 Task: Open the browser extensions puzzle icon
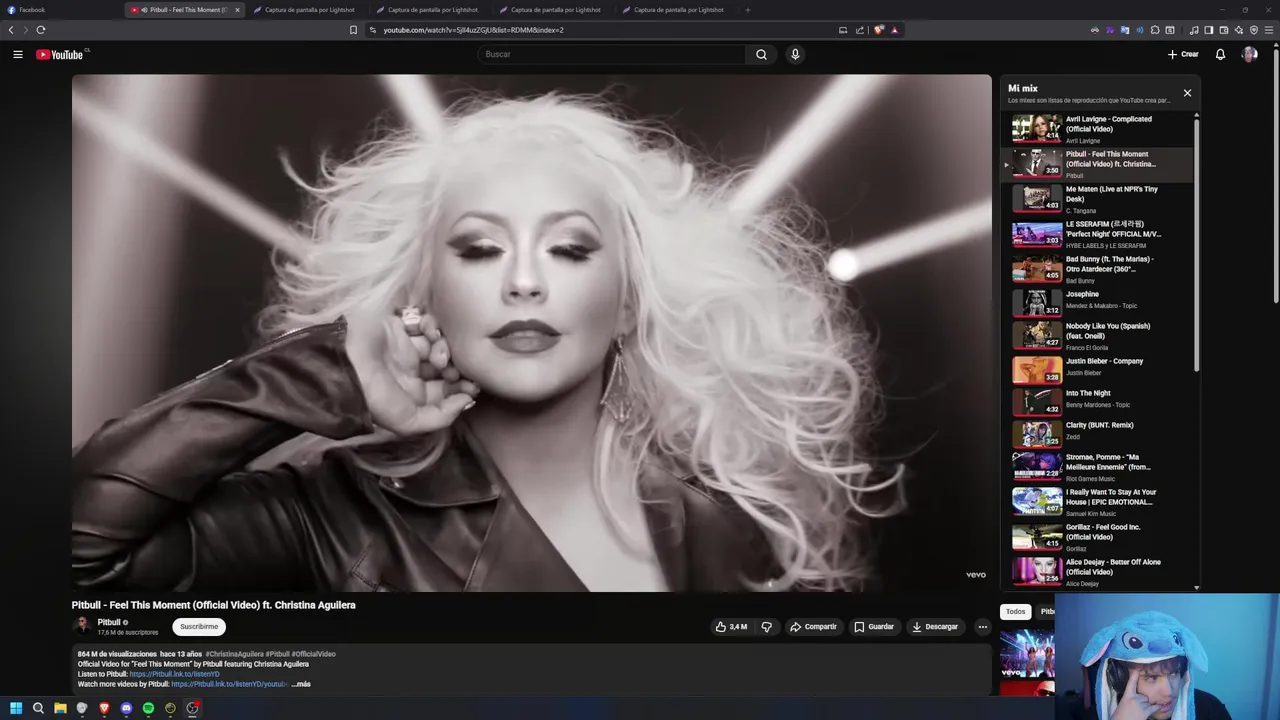point(1155,30)
